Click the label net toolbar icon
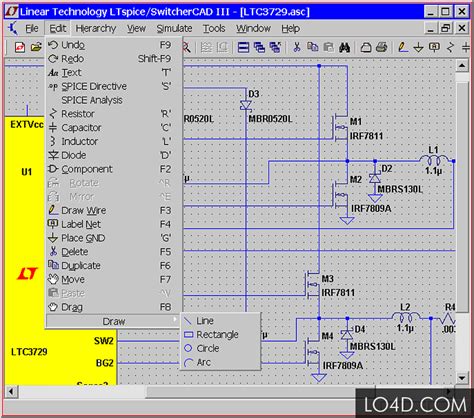474x418 pixels. (x=434, y=47)
